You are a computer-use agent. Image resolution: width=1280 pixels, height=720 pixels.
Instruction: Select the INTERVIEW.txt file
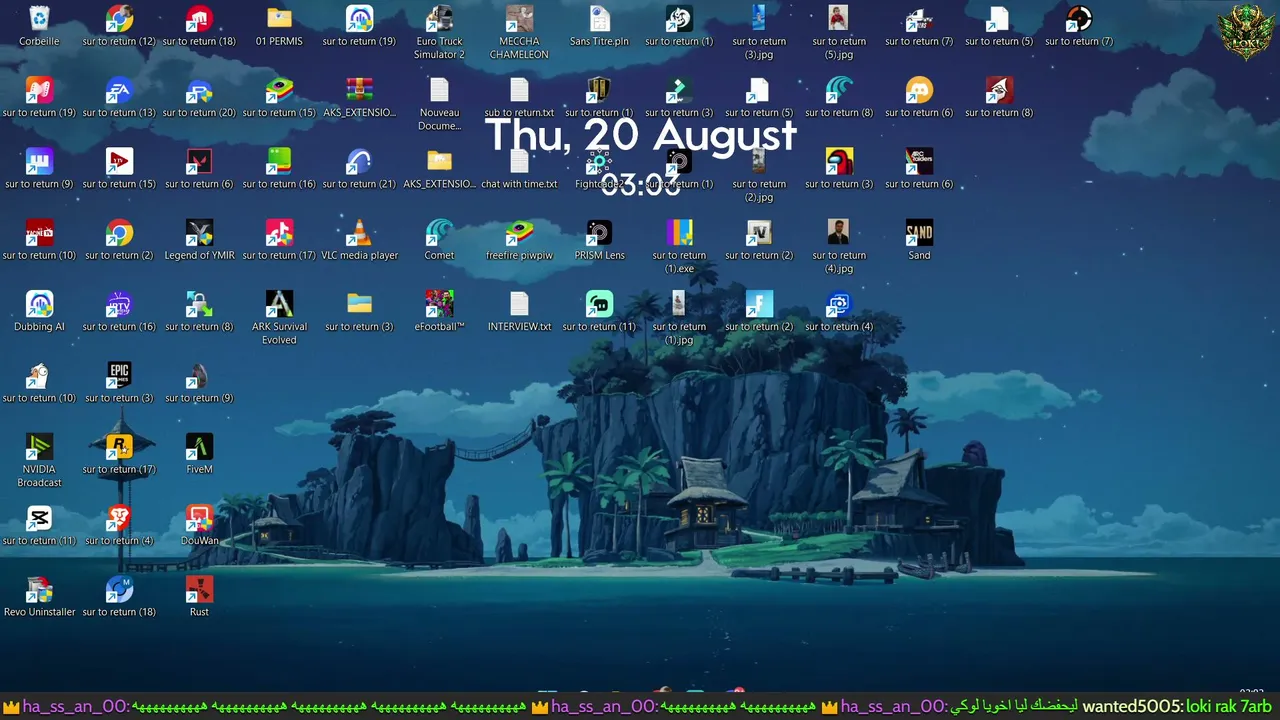tap(519, 311)
